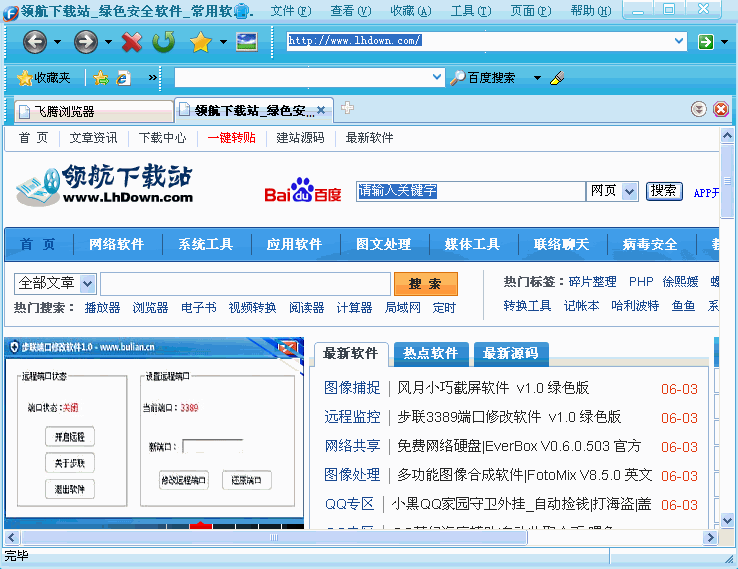Open the 系统工具 navigation category
Image resolution: width=738 pixels, height=569 pixels.
coord(206,244)
